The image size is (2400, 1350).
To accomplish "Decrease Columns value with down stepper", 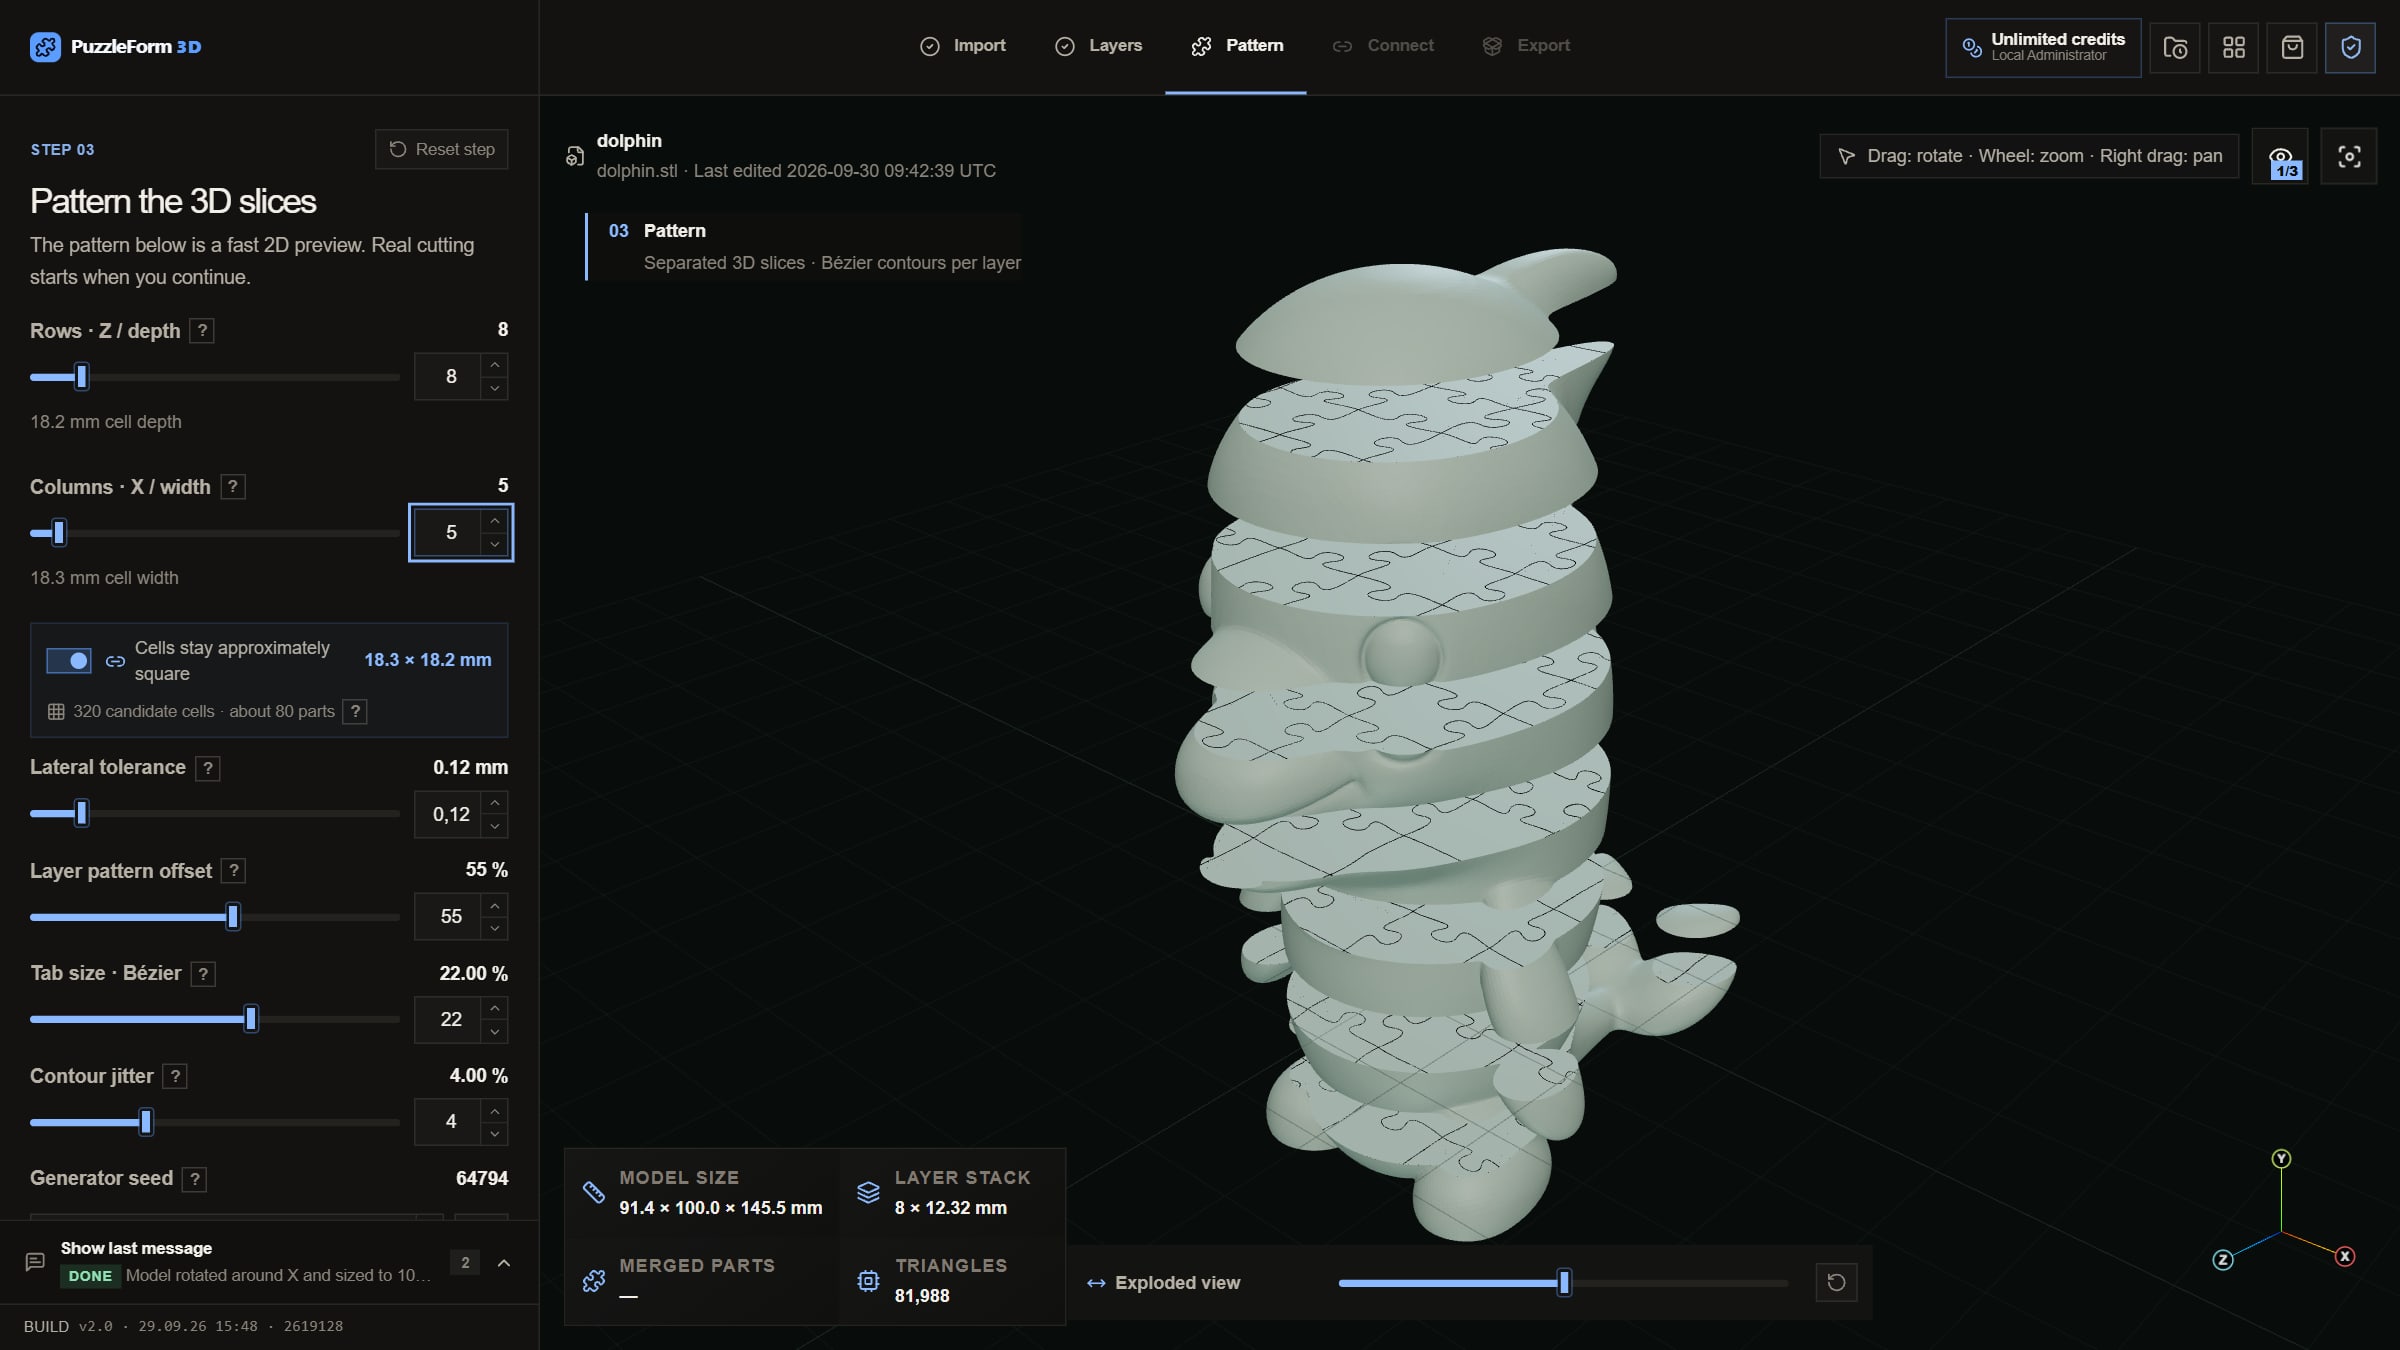I will (494, 544).
